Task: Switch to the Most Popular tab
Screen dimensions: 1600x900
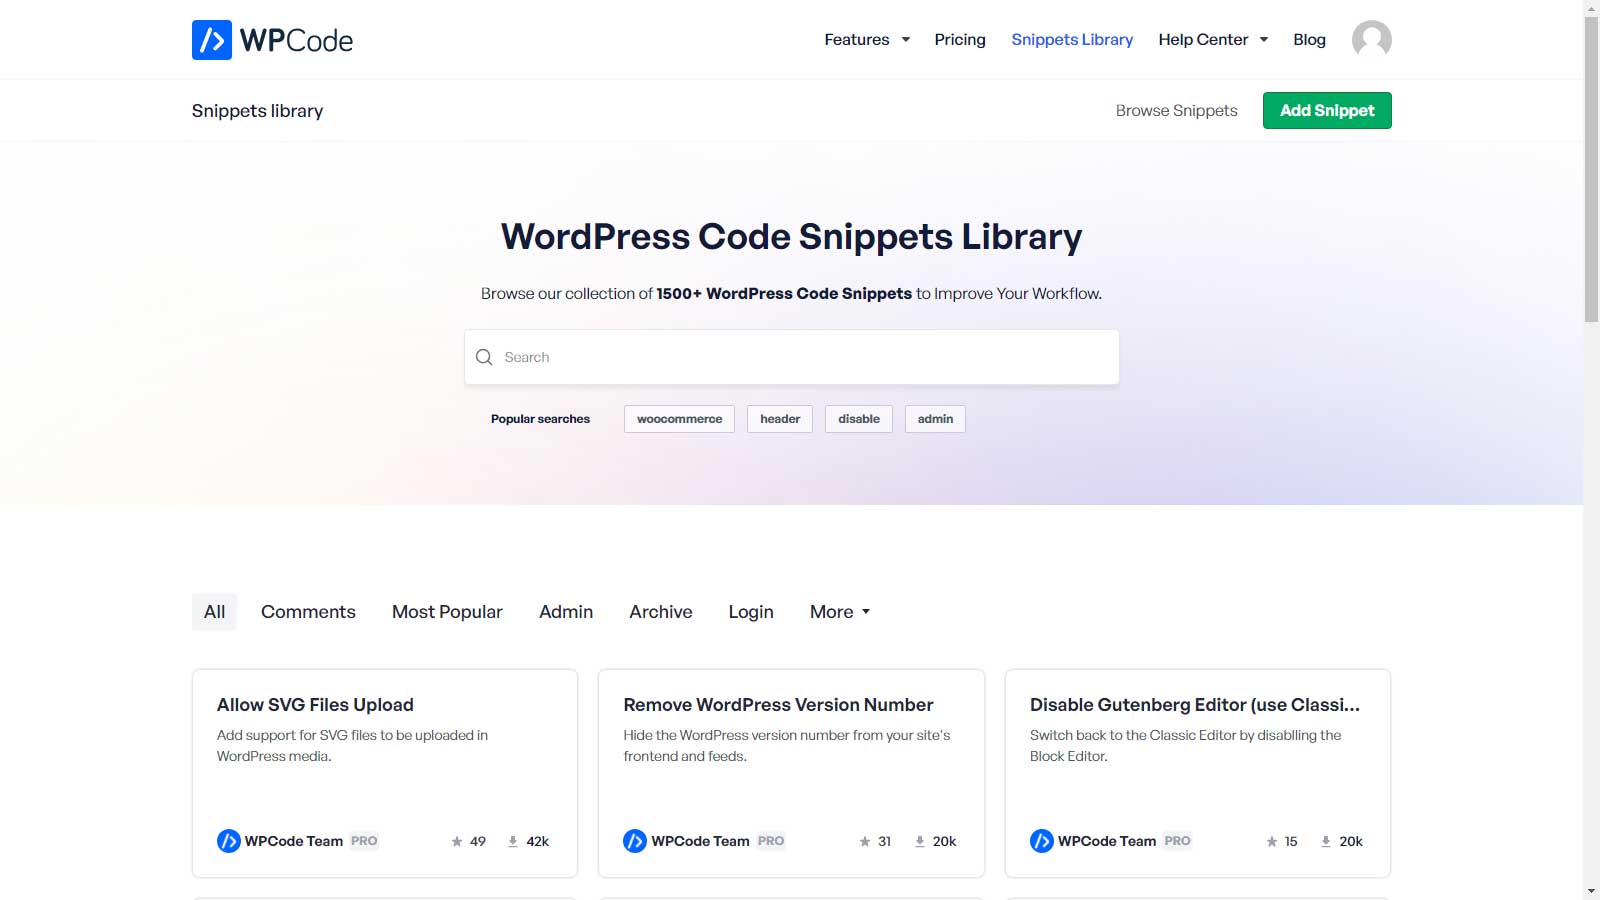Action: click(447, 612)
